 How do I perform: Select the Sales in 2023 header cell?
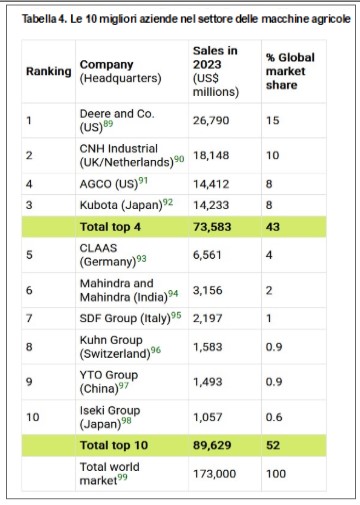tap(225, 71)
